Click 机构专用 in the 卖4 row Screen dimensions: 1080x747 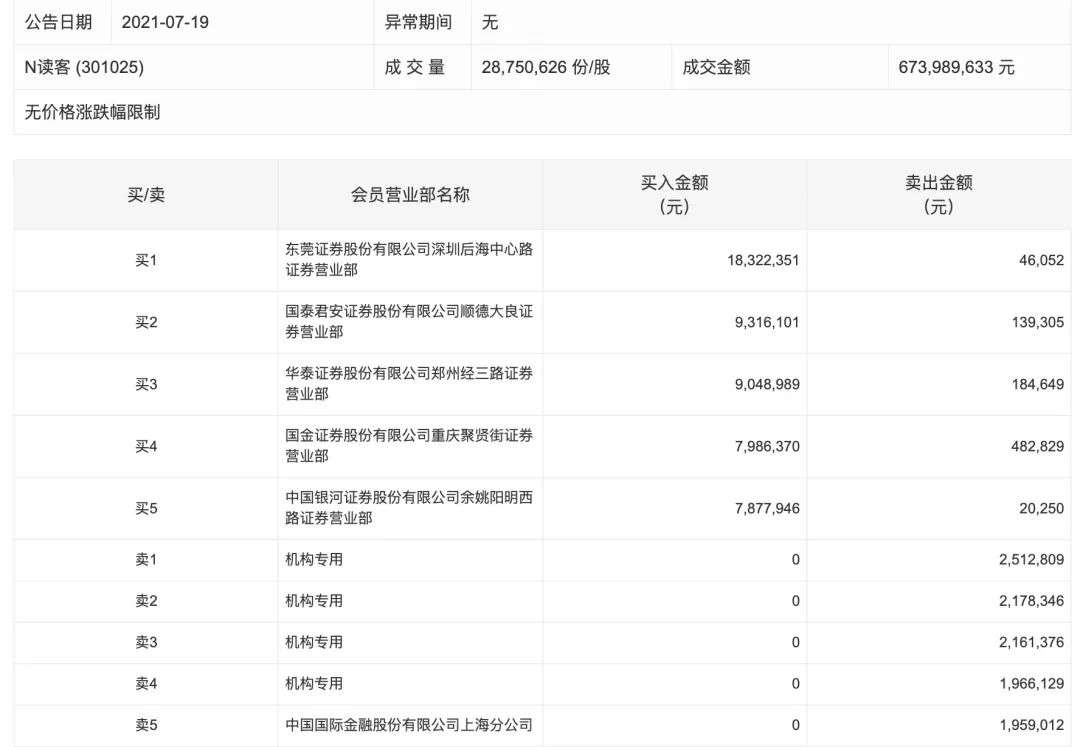coord(314,684)
